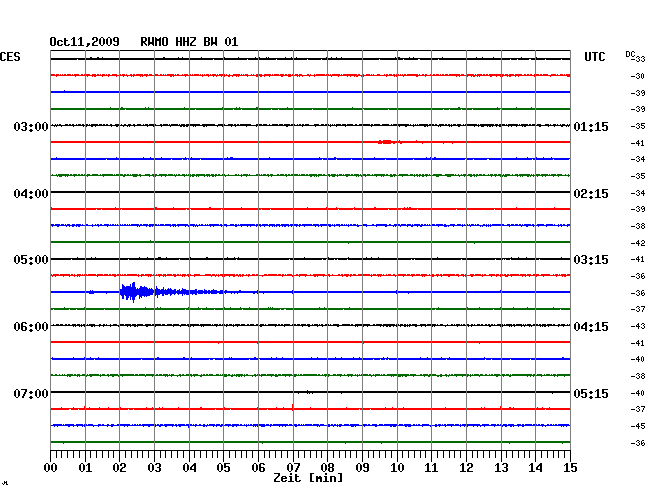
Task: Select the 01:15 UTC time label
Action: click(591, 126)
